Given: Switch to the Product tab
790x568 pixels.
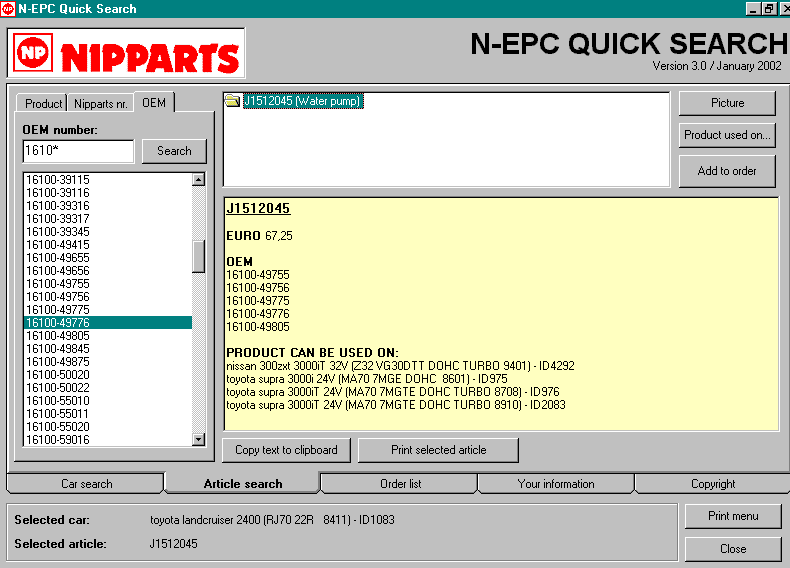Looking at the screenshot, I should coord(42,103).
